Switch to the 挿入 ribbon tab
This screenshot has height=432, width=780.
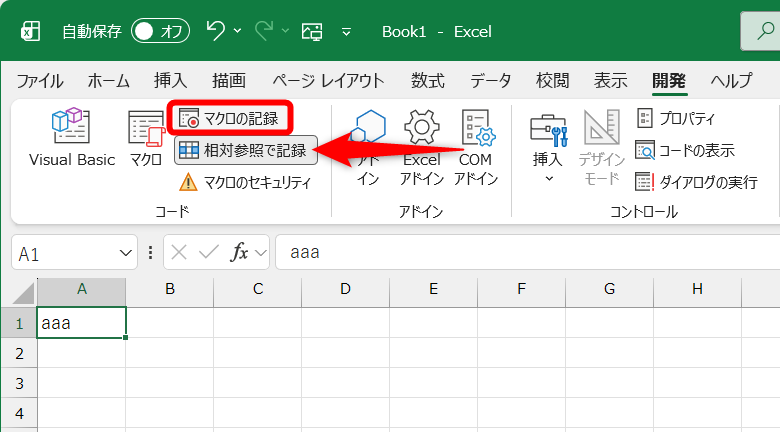[171, 80]
